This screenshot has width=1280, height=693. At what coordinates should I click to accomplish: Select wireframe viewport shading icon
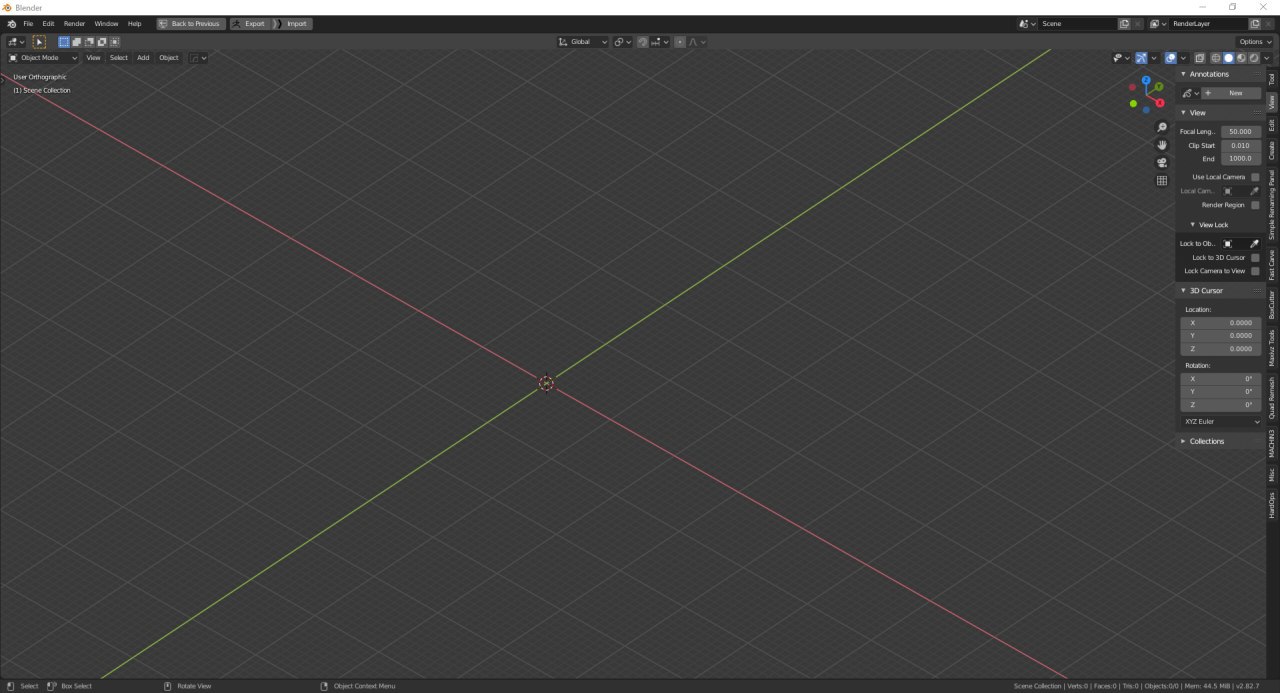[x=1217, y=58]
